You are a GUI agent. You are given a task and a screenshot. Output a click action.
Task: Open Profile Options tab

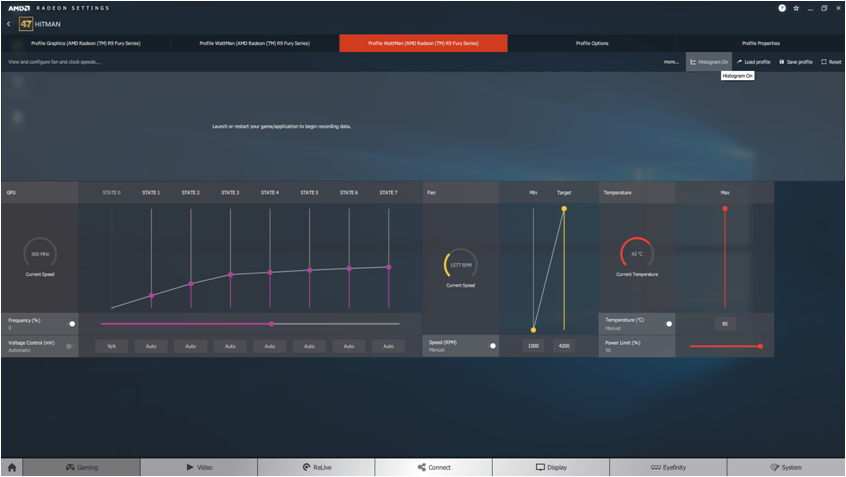pos(592,43)
